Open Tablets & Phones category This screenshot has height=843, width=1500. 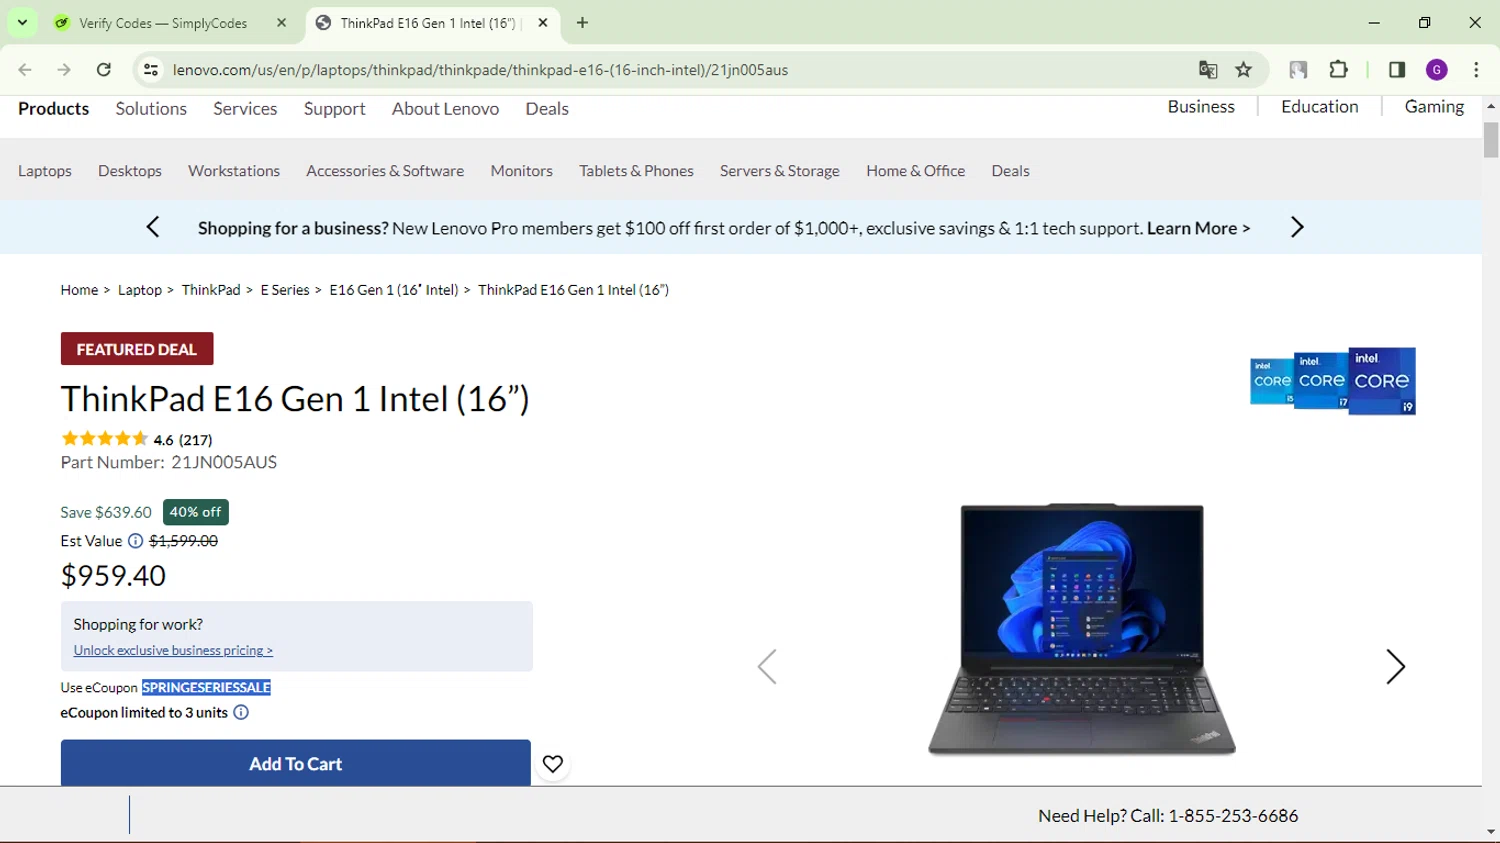click(636, 171)
